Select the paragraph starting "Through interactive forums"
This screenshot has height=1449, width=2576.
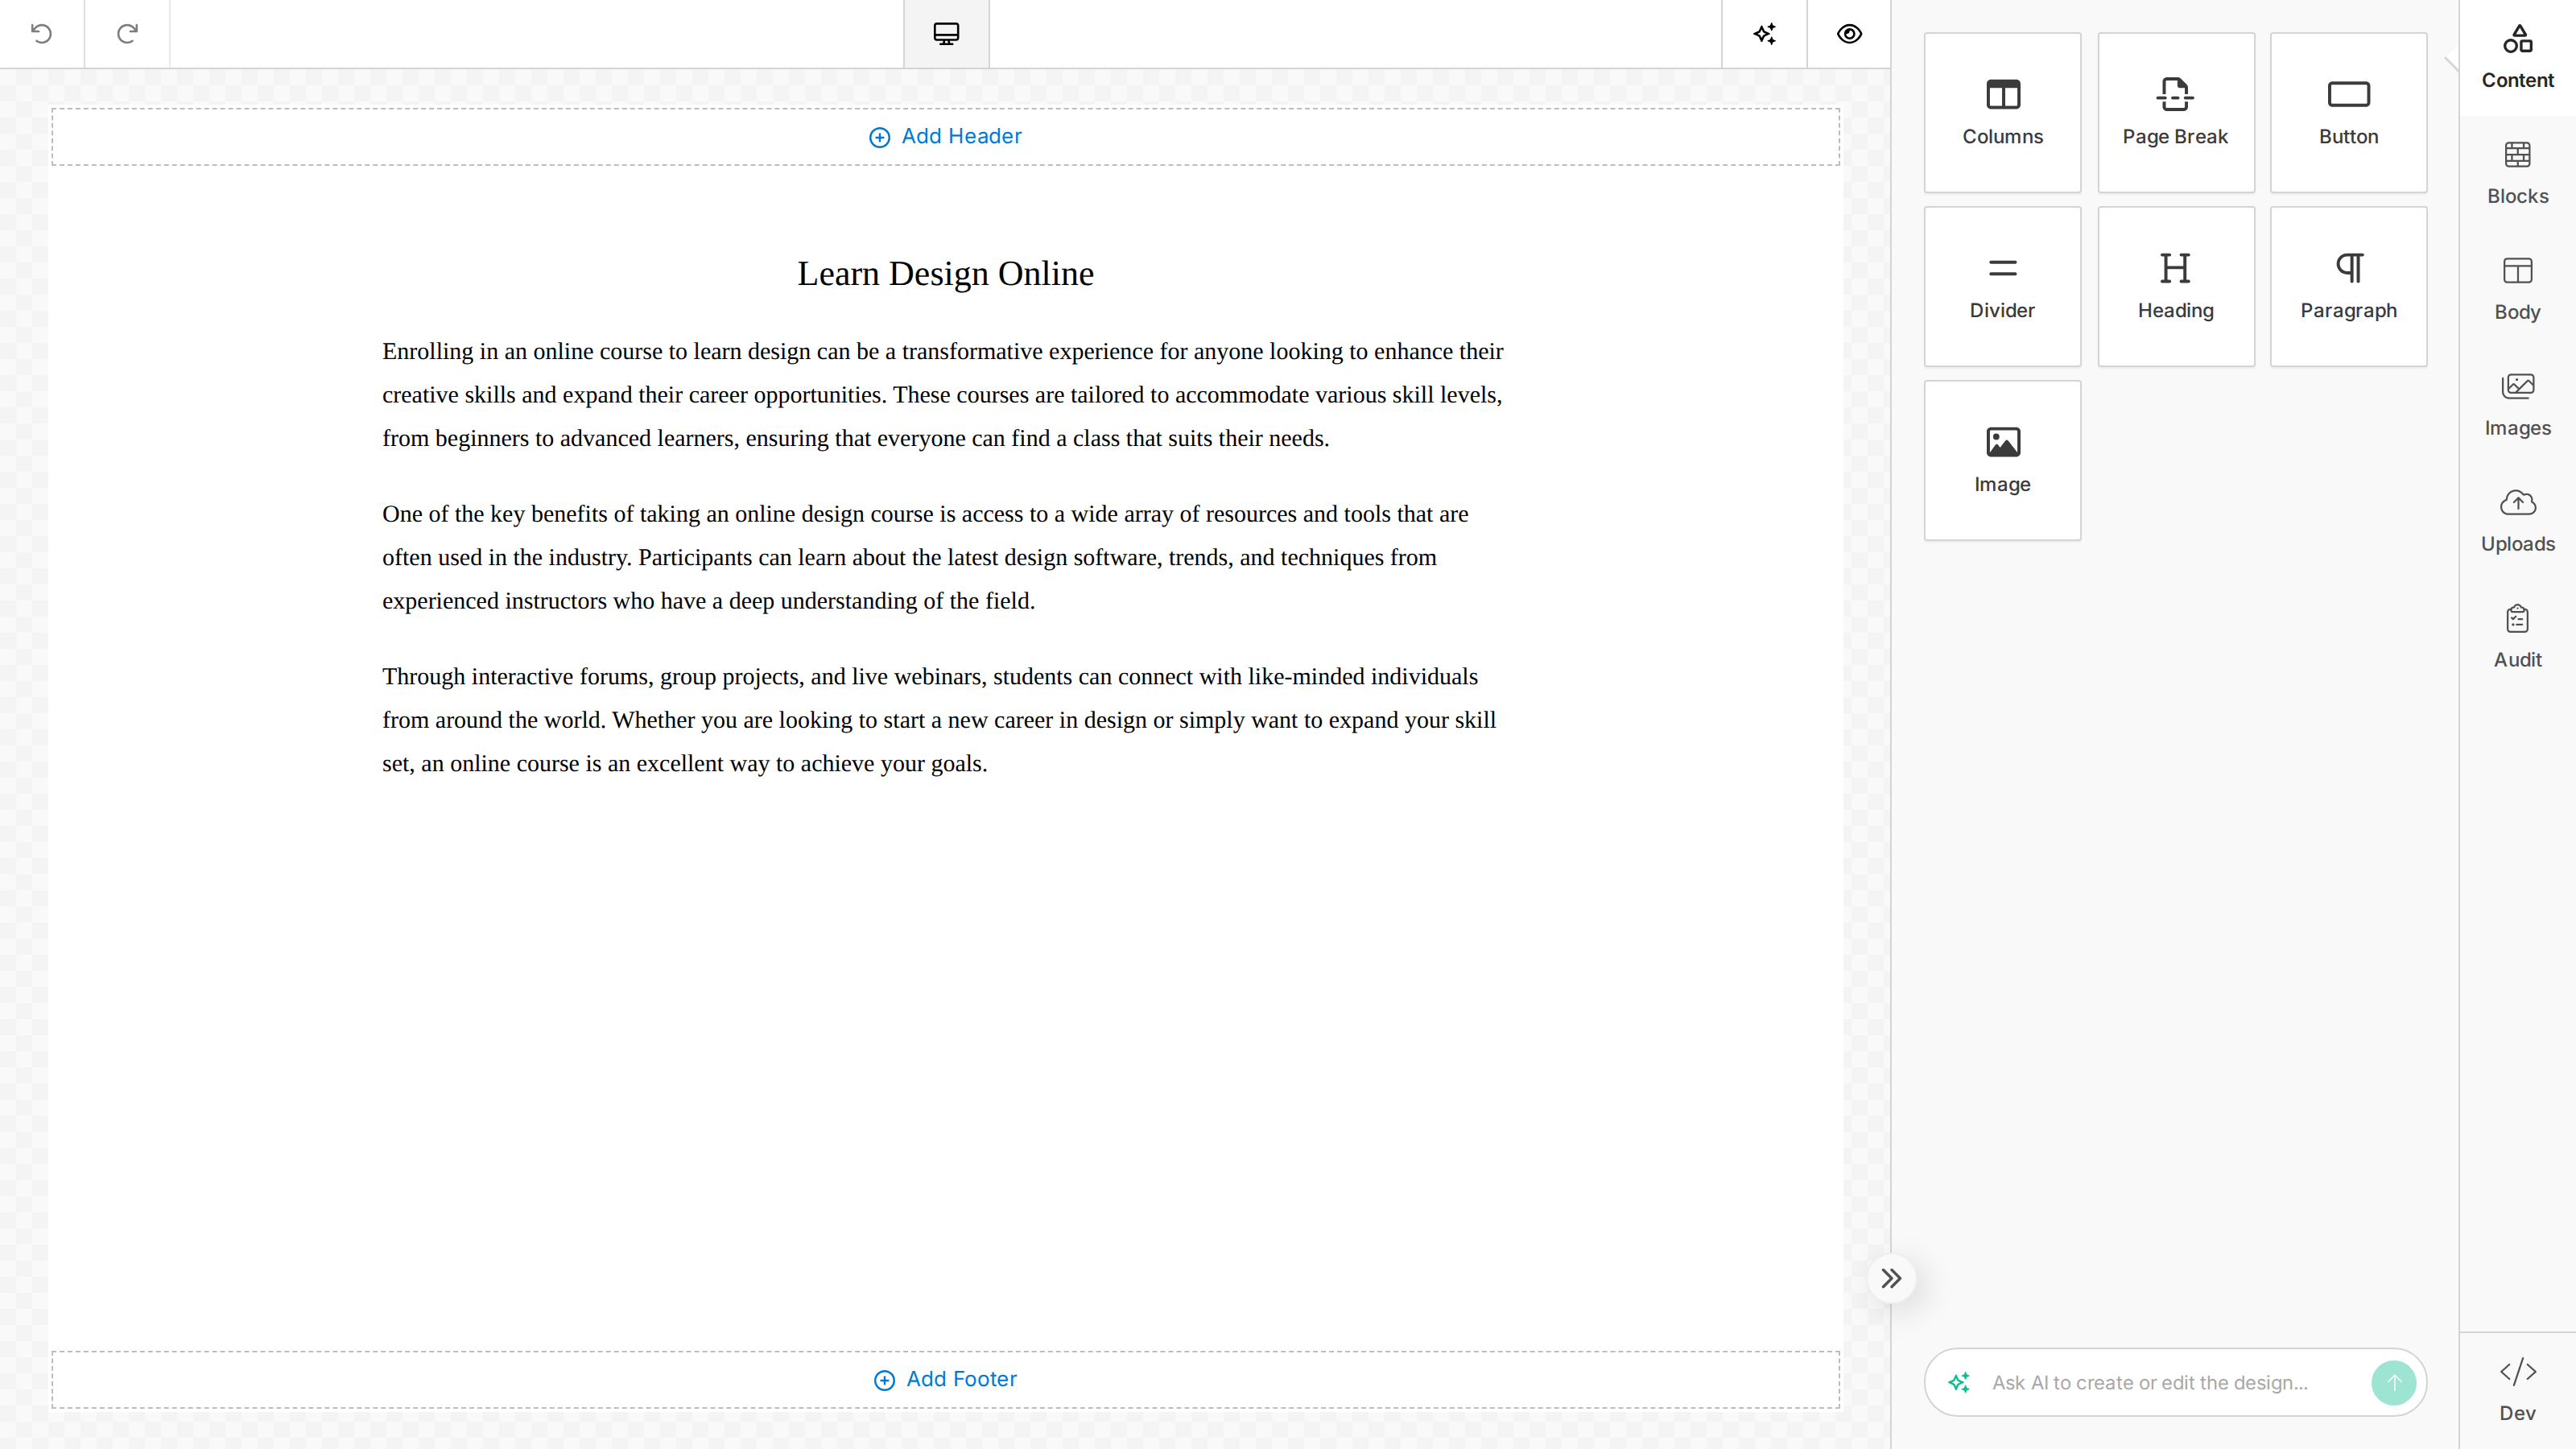pos(939,720)
